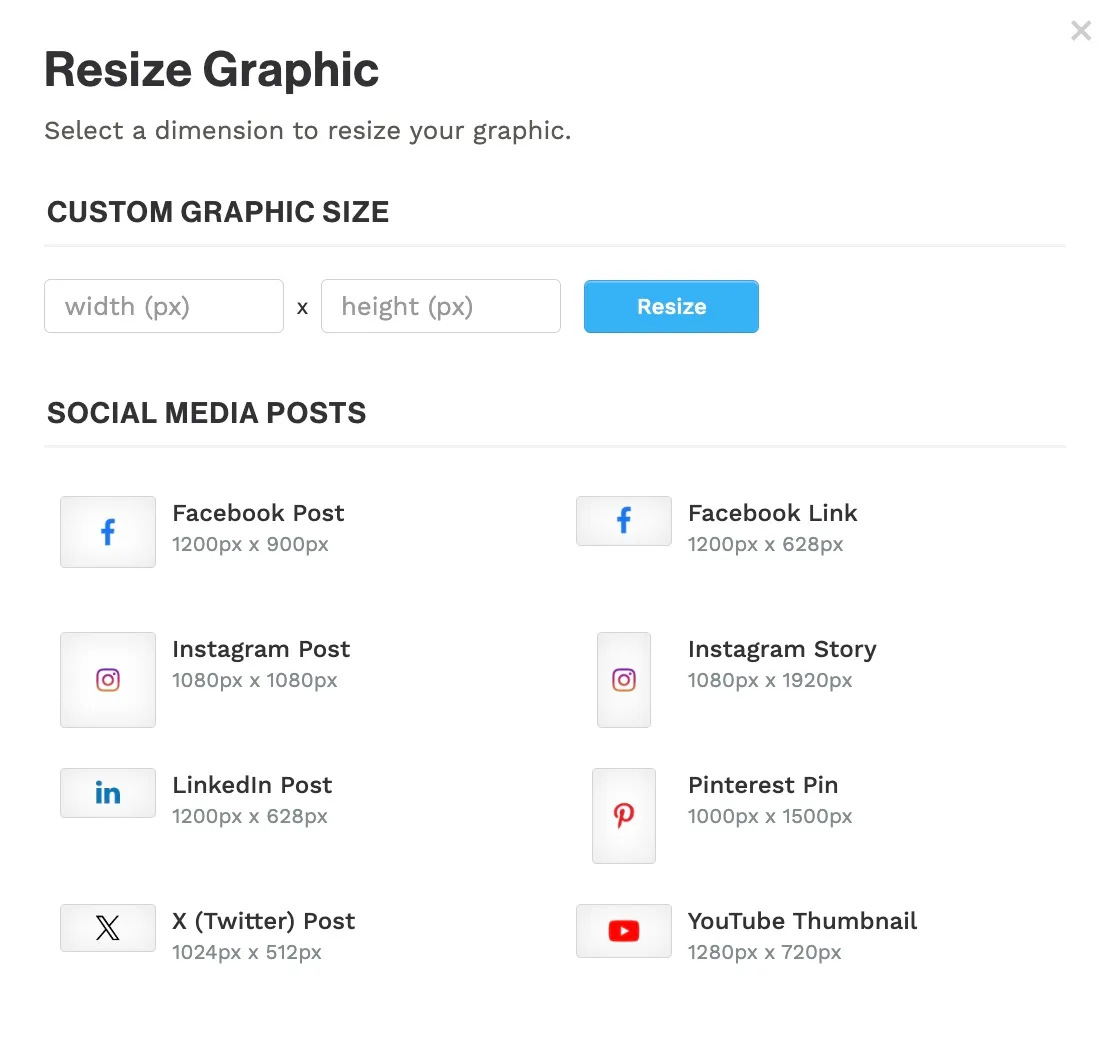Focus the width (px) input field
Viewport: 1112px width, 1062px height.
coord(164,306)
